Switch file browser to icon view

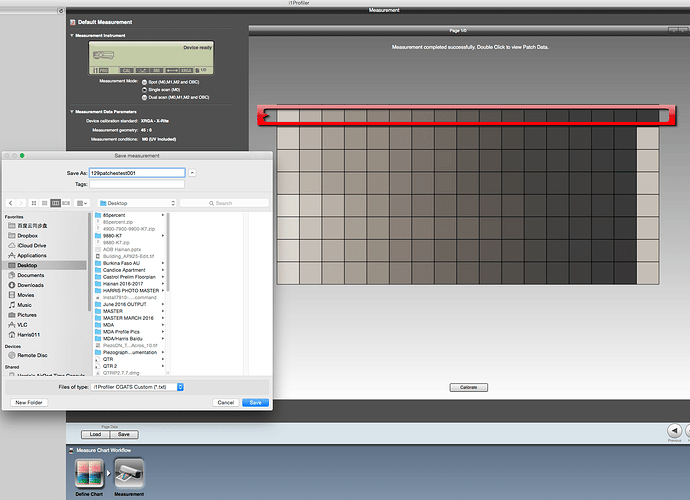point(35,203)
